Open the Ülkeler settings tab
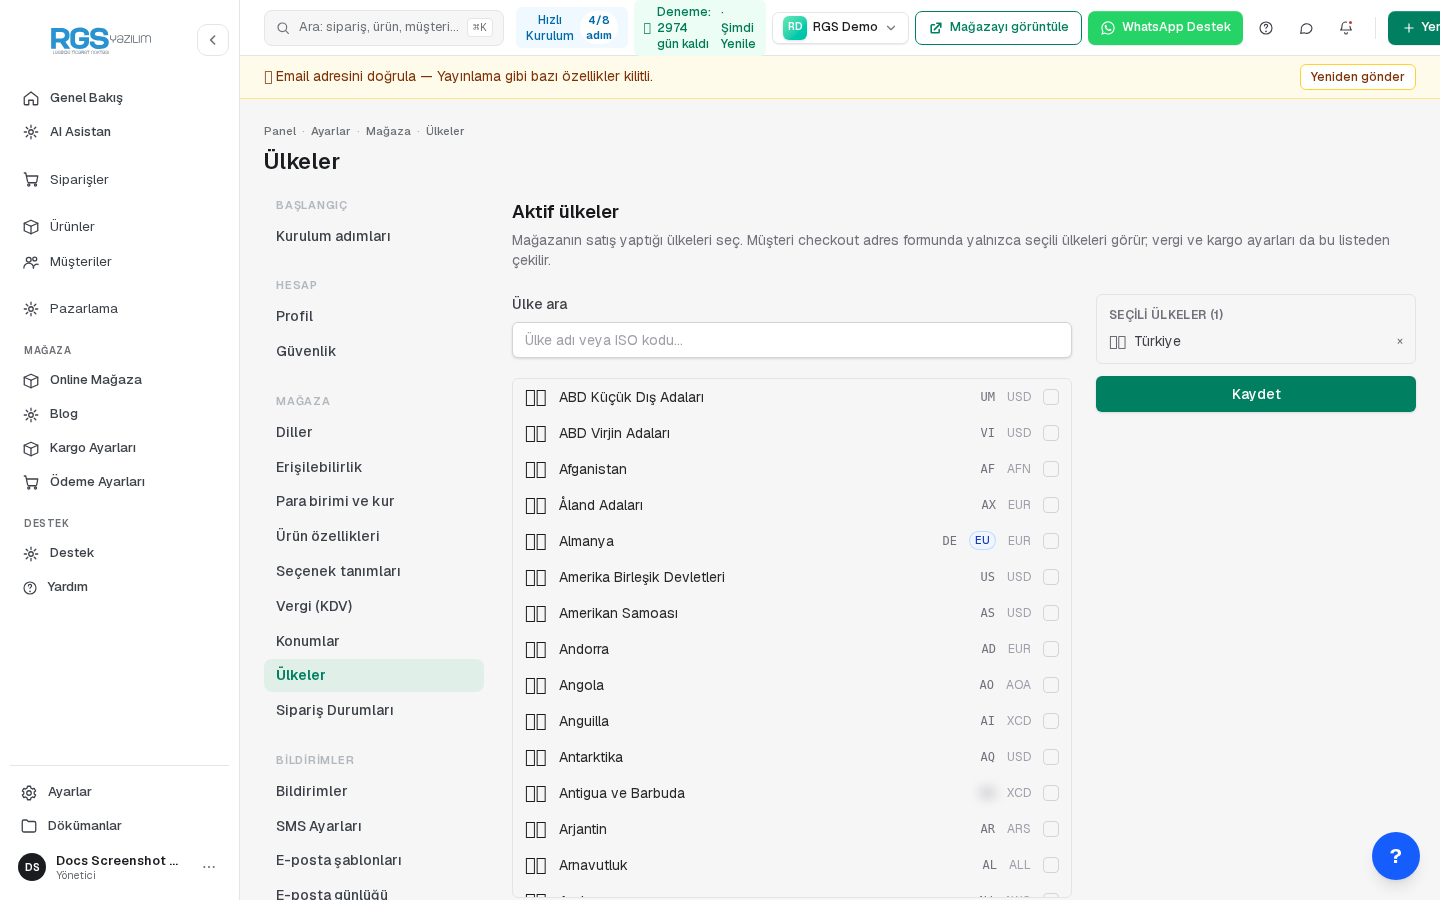The width and height of the screenshot is (1440, 900). pyautogui.click(x=374, y=675)
